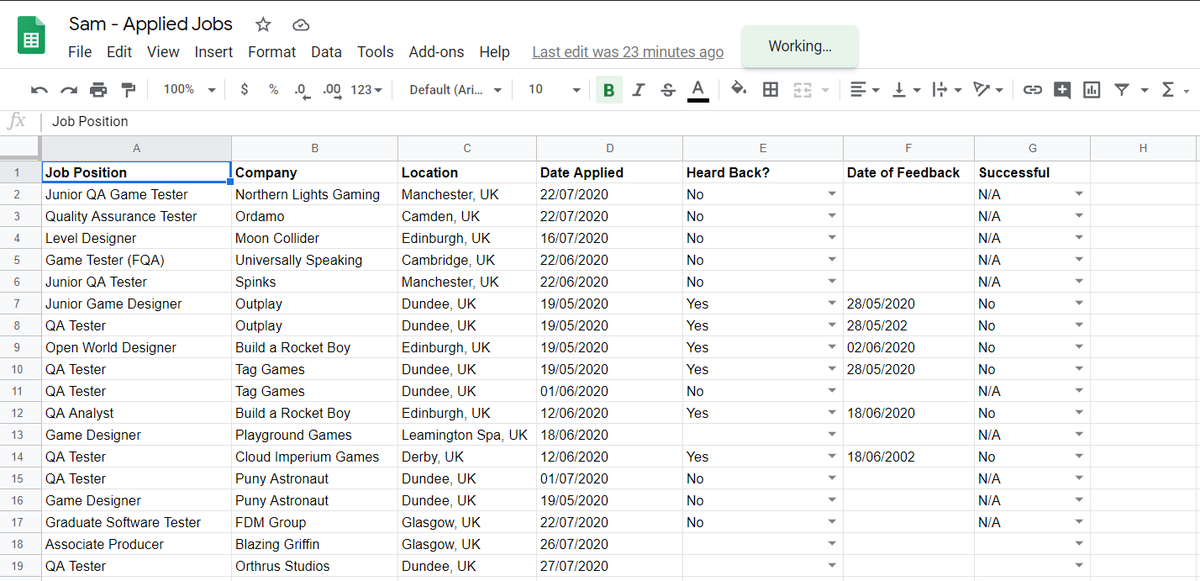Screen dimensions: 1200x581
Task: Open text rotation options
Action: point(988,90)
